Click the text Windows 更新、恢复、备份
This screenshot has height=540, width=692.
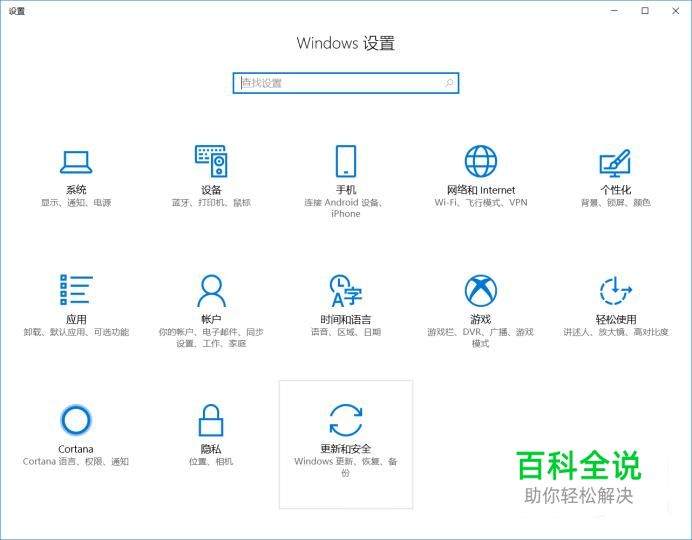[346, 467]
